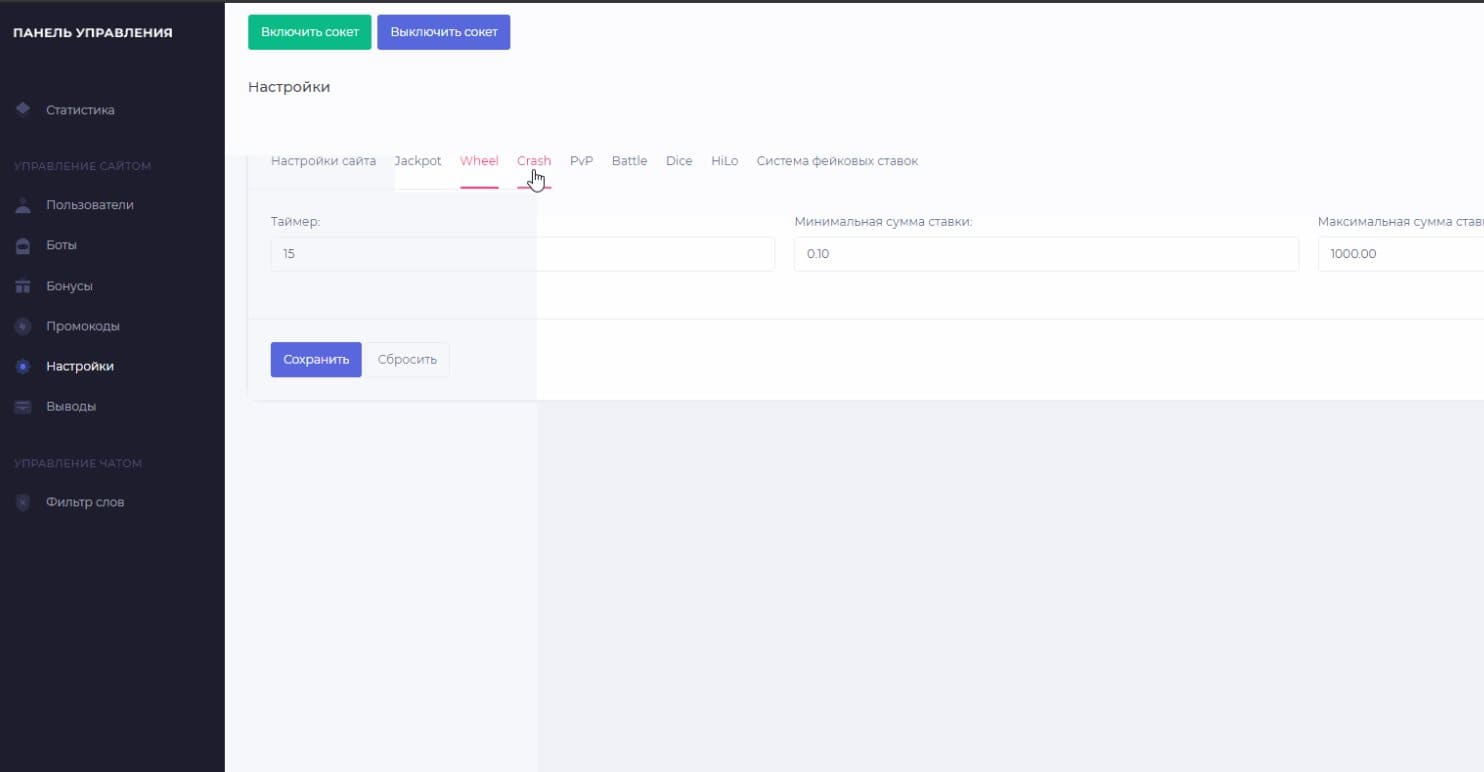Click the Промокоды icon
This screenshot has height=772, width=1484.
[x=23, y=326]
